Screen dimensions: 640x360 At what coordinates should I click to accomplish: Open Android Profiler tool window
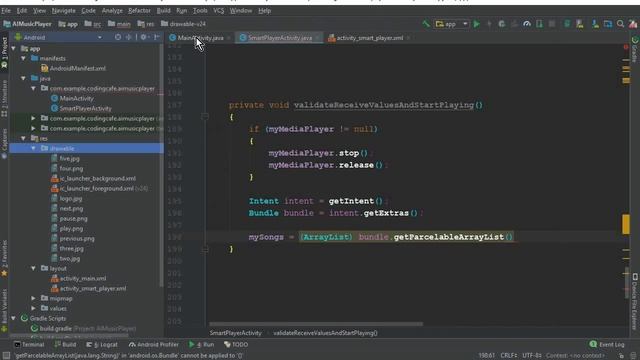coord(154,344)
